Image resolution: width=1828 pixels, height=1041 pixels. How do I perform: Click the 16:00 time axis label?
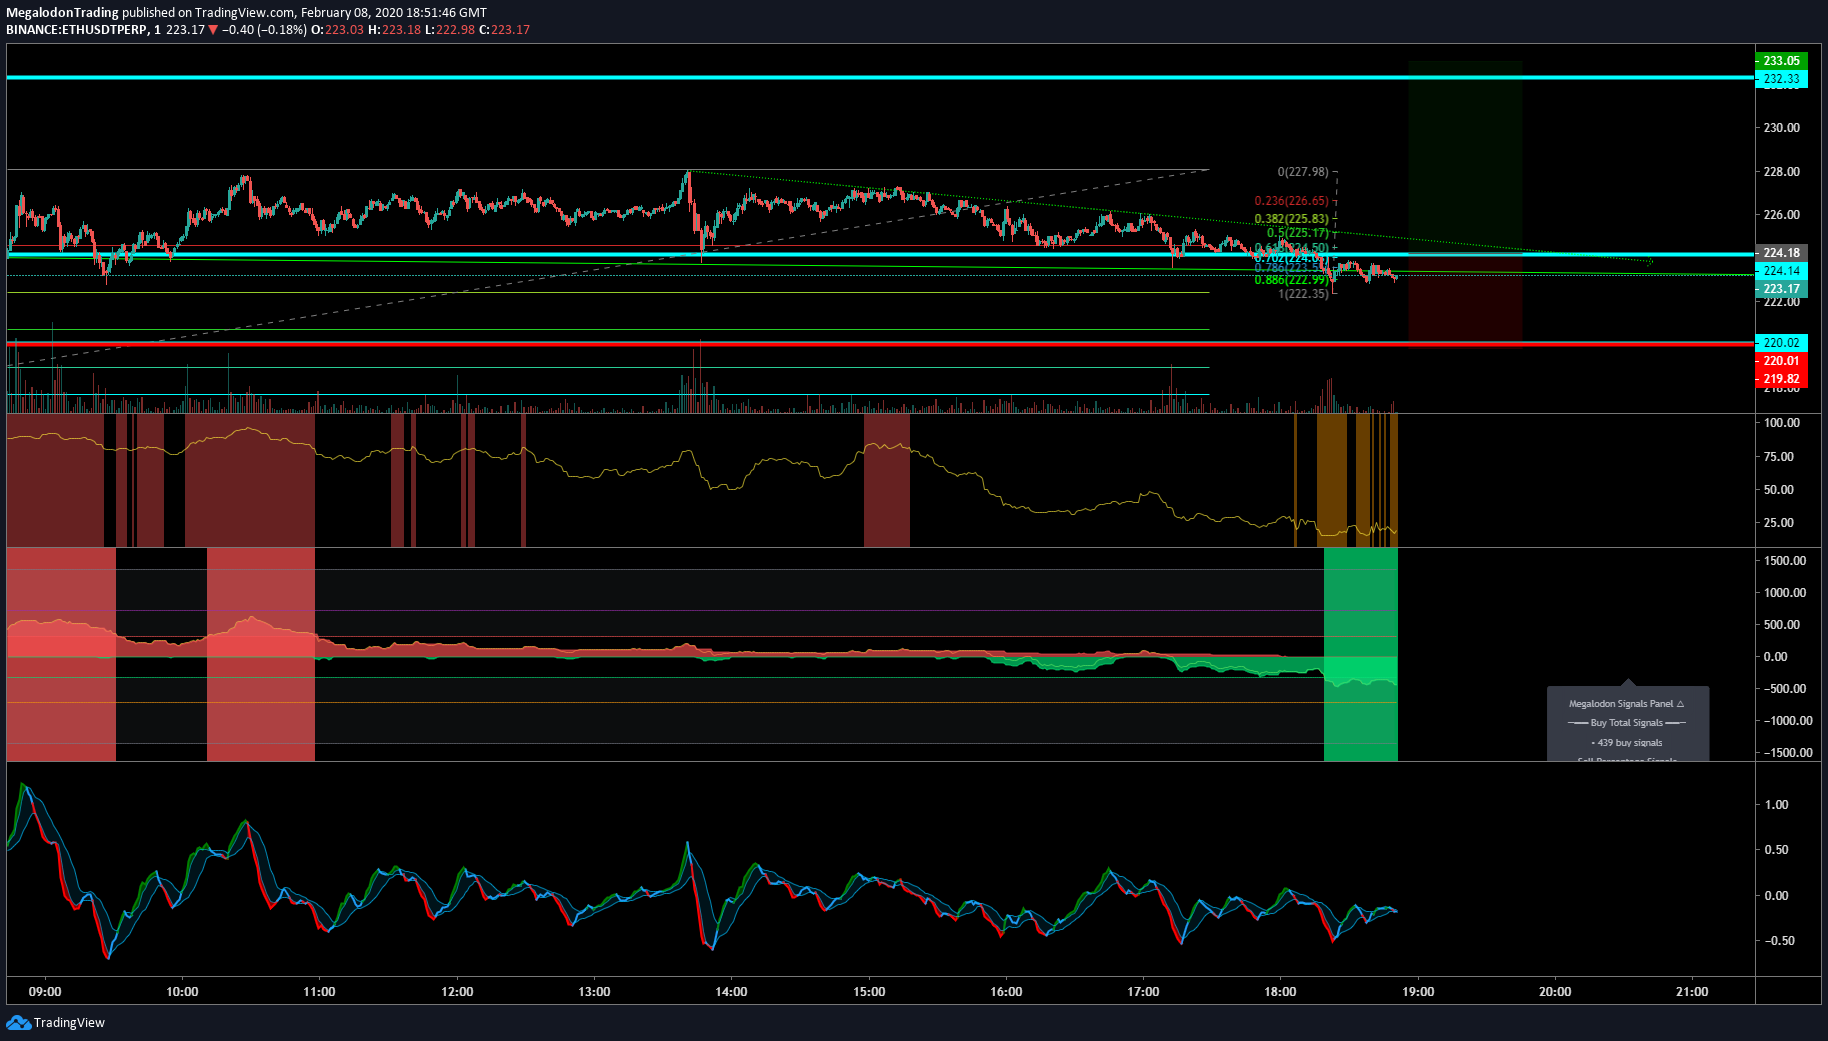(x=1006, y=992)
